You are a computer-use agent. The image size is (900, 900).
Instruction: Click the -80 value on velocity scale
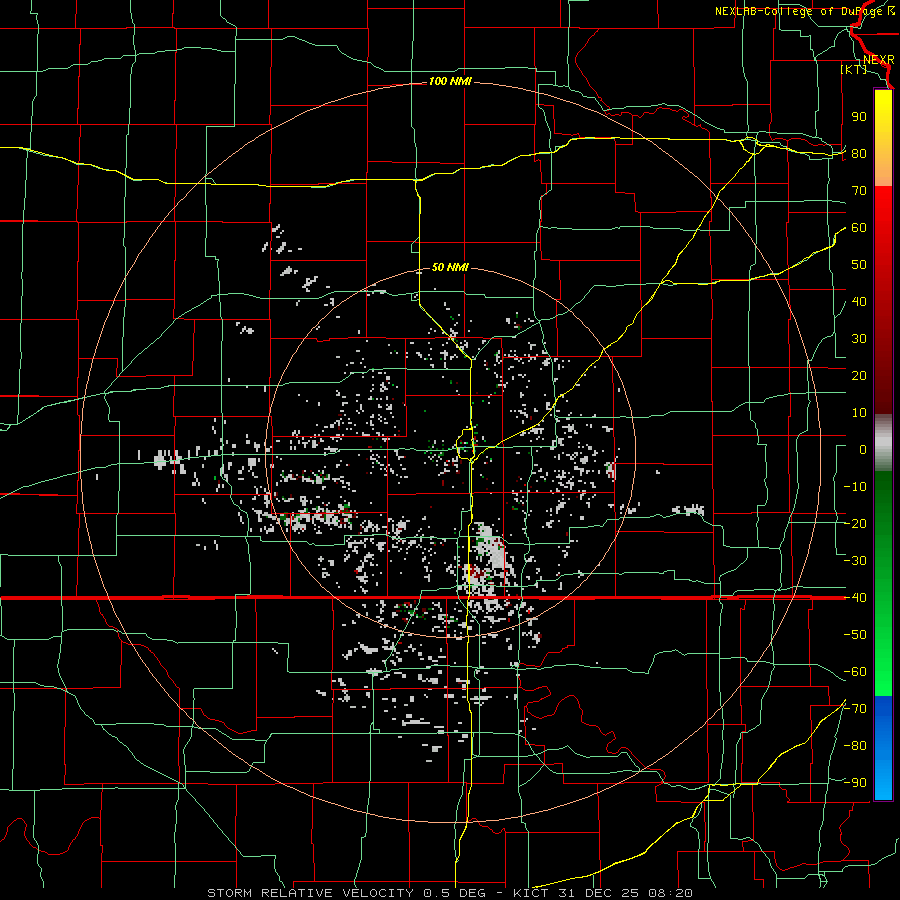[855, 746]
